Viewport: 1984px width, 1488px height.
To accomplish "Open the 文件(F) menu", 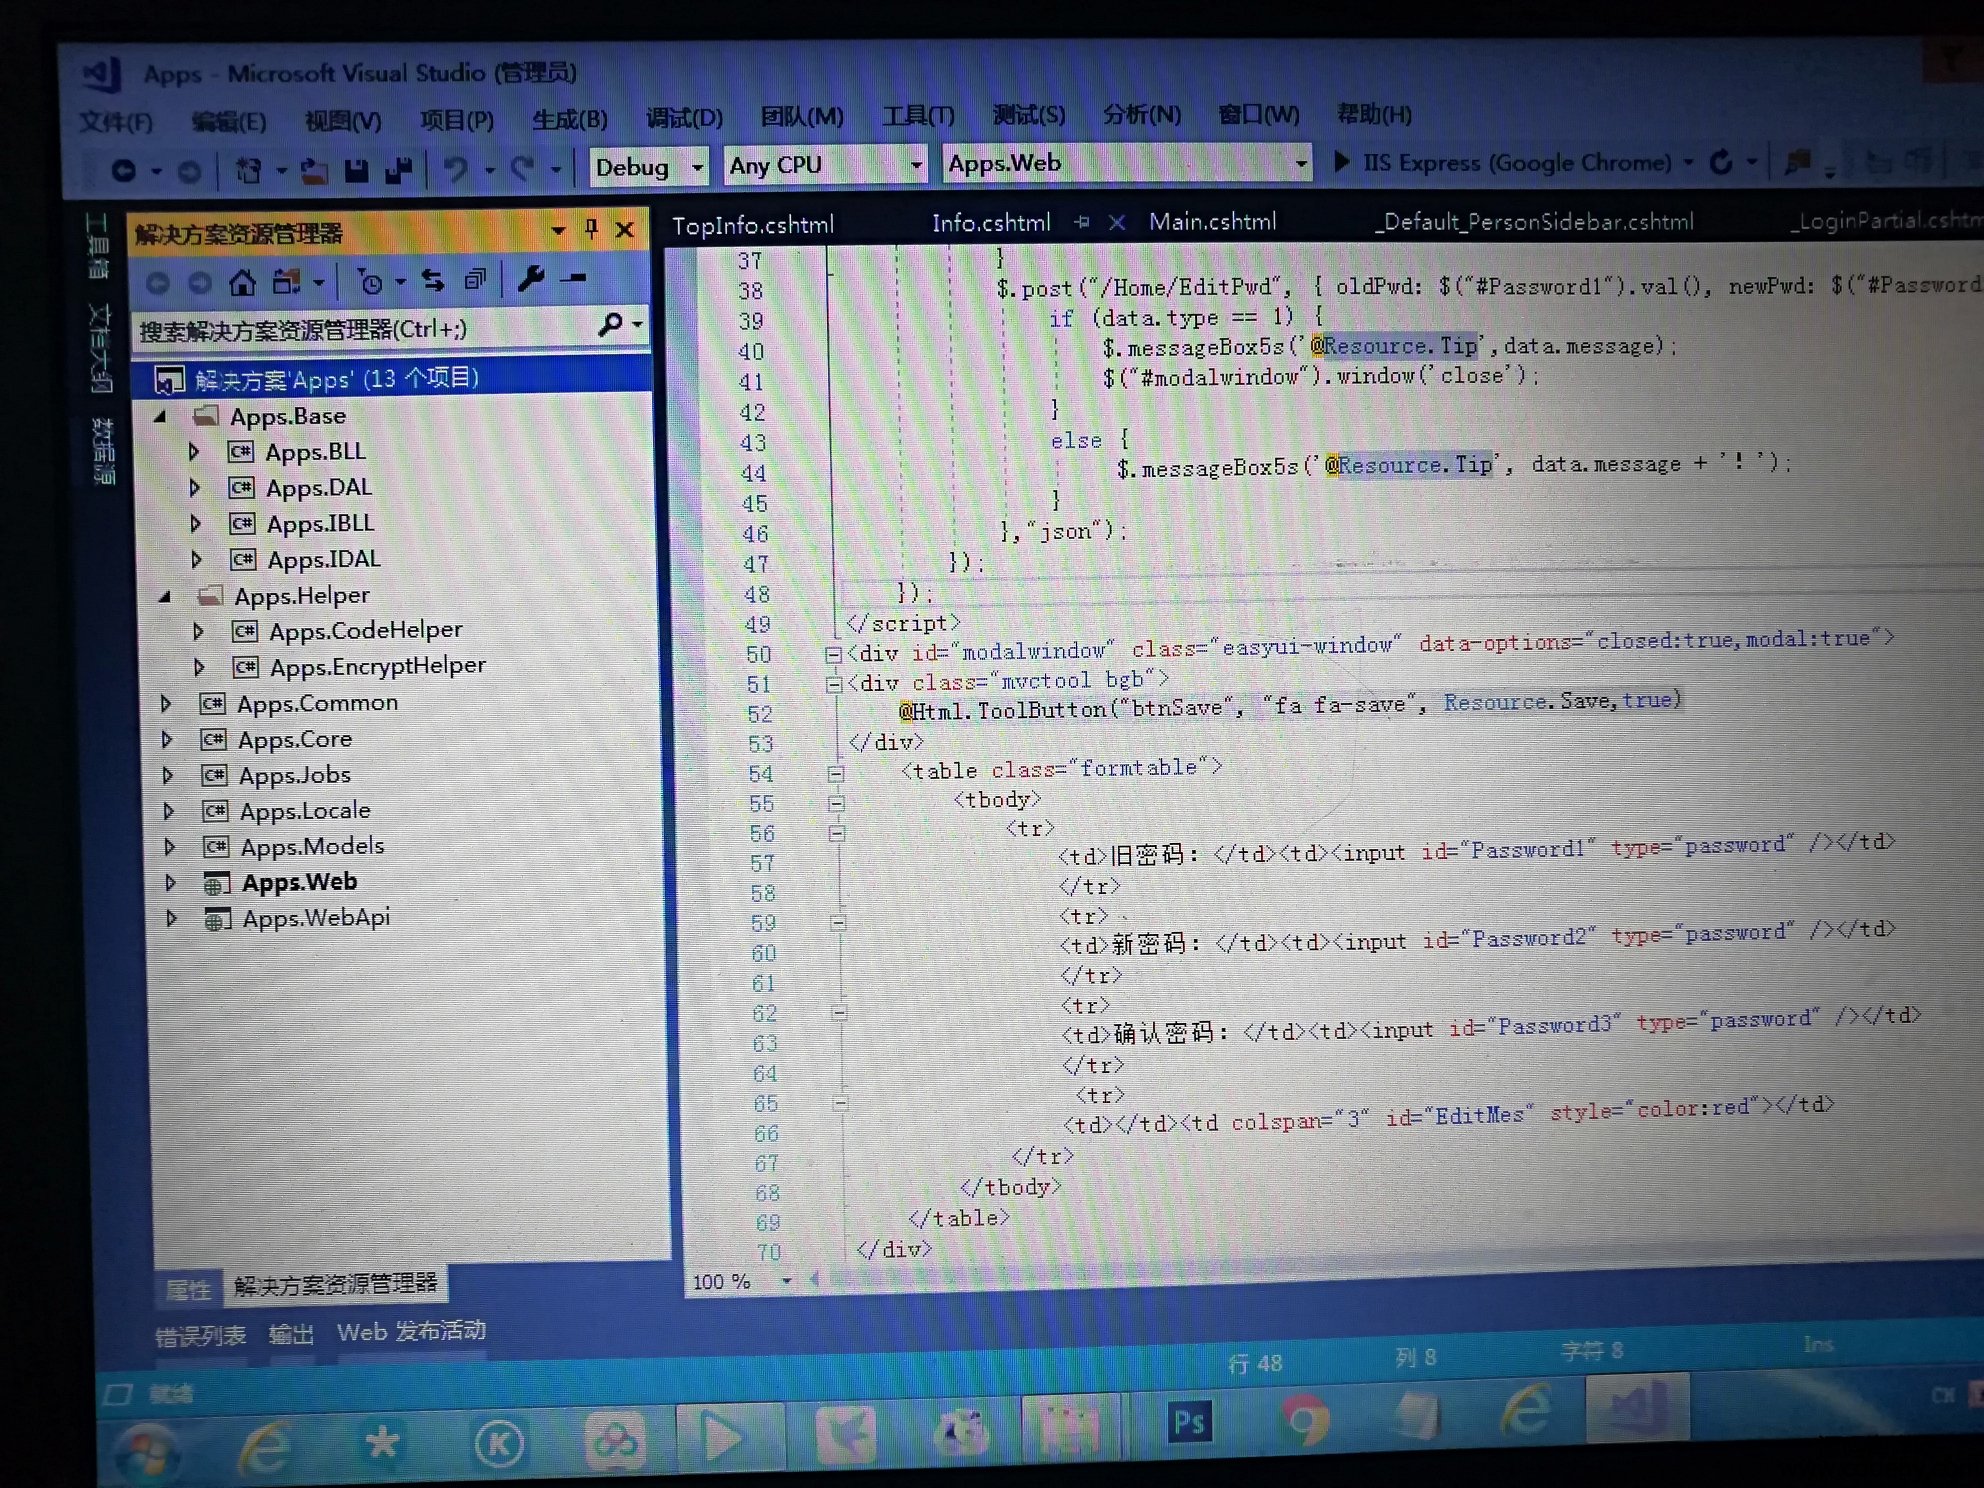I will tap(116, 122).
